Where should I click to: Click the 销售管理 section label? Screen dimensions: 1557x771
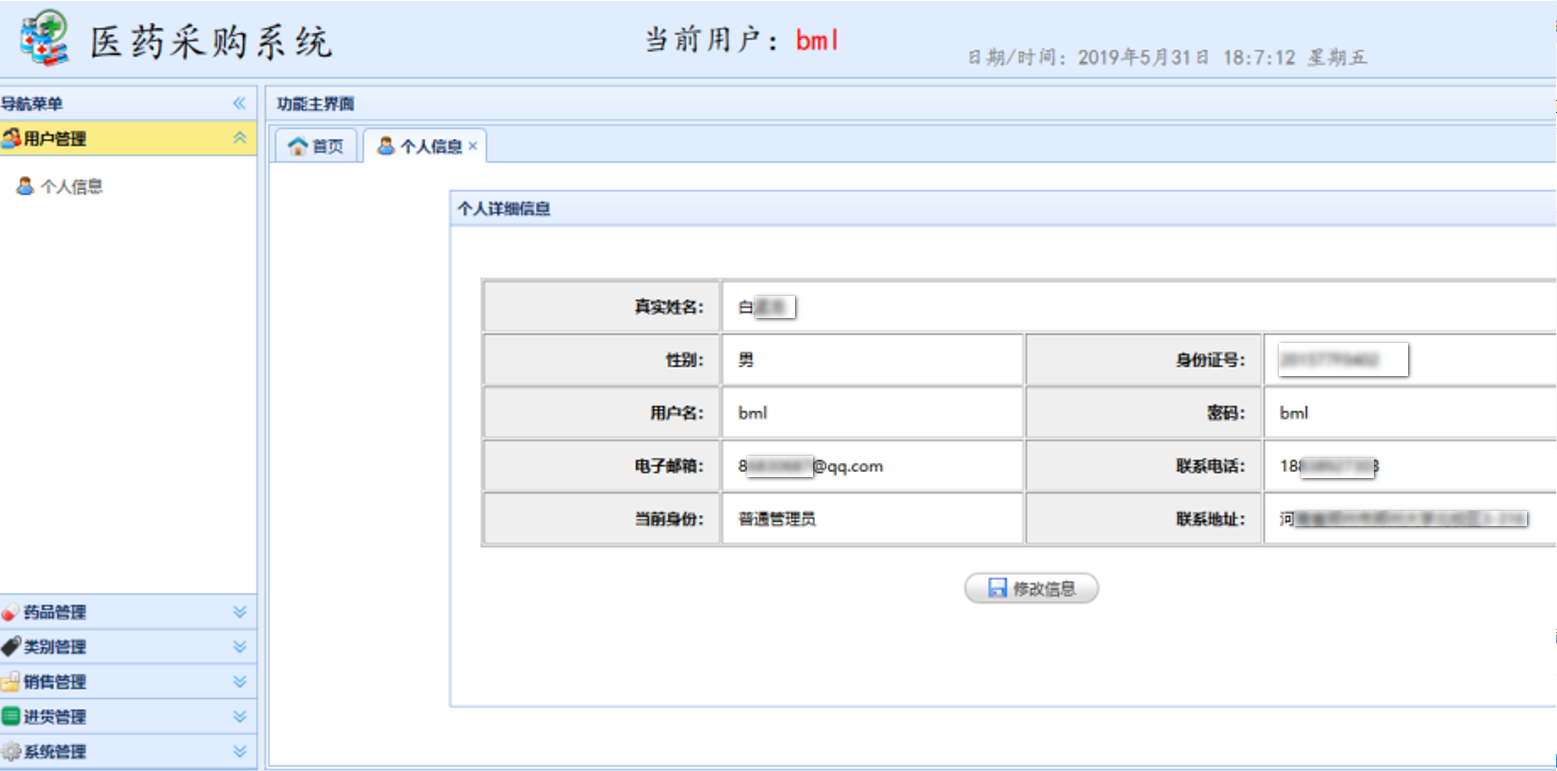55,682
